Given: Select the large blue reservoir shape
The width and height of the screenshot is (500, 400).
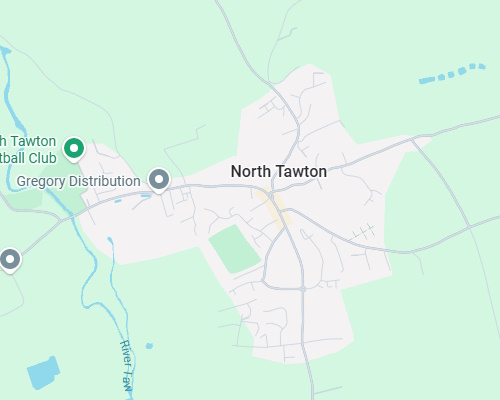Looking at the screenshot, I should tap(43, 373).
